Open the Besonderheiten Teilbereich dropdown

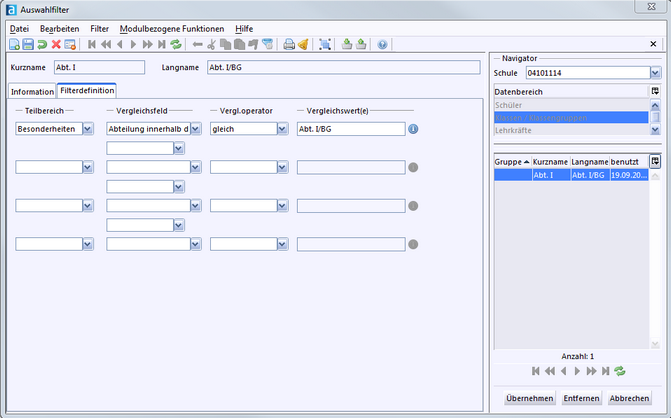coord(88,129)
